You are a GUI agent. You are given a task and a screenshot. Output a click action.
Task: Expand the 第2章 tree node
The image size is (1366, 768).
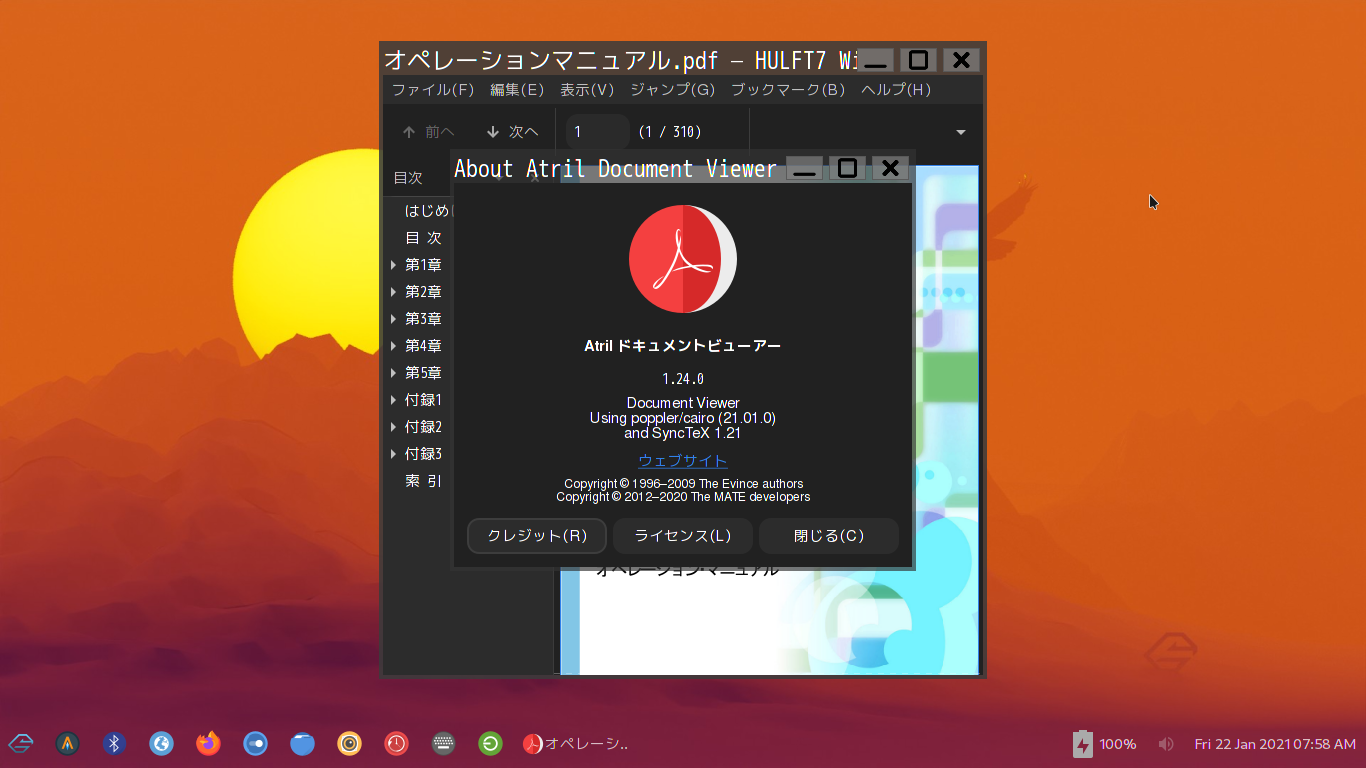click(393, 292)
